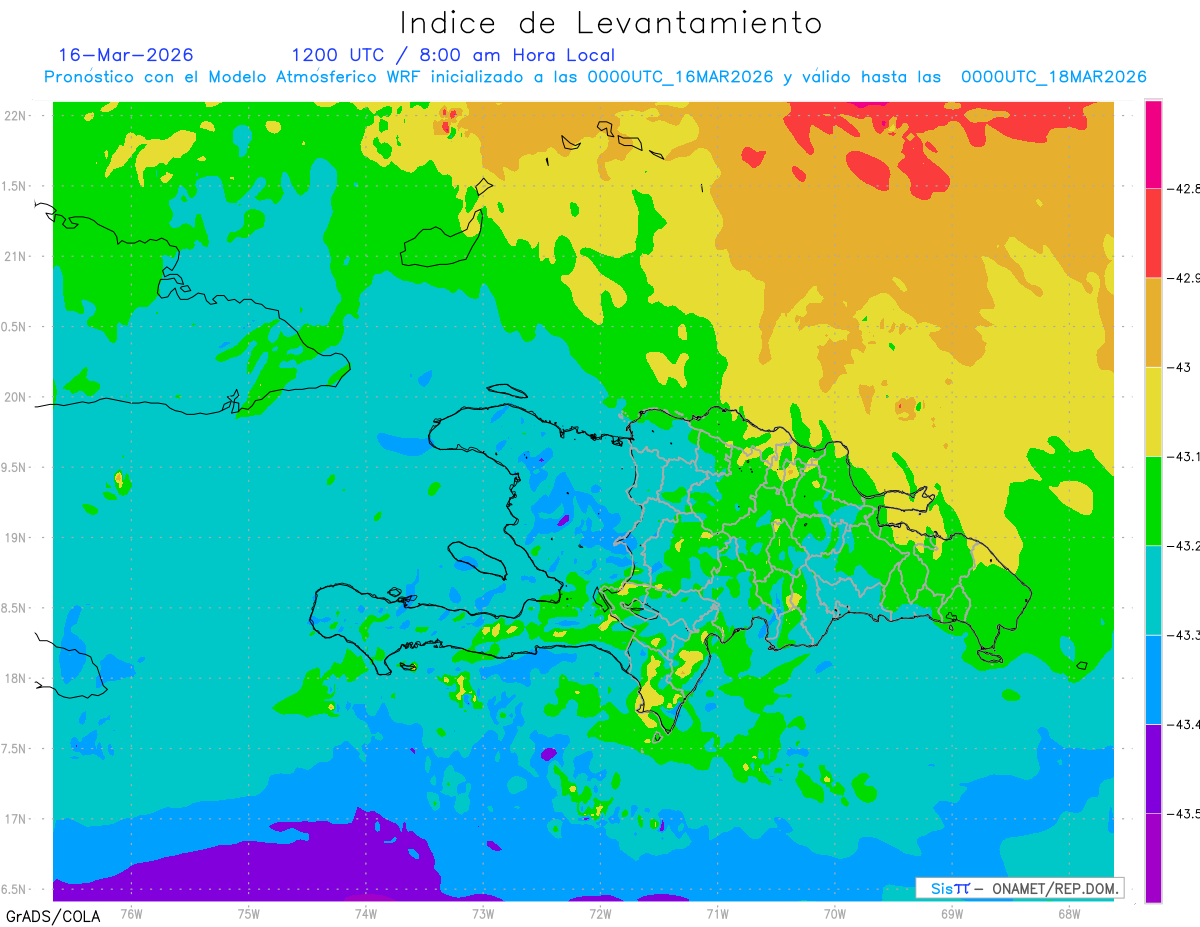Click the '21N' latitude label
The width and height of the screenshot is (1200, 927).
point(15,256)
